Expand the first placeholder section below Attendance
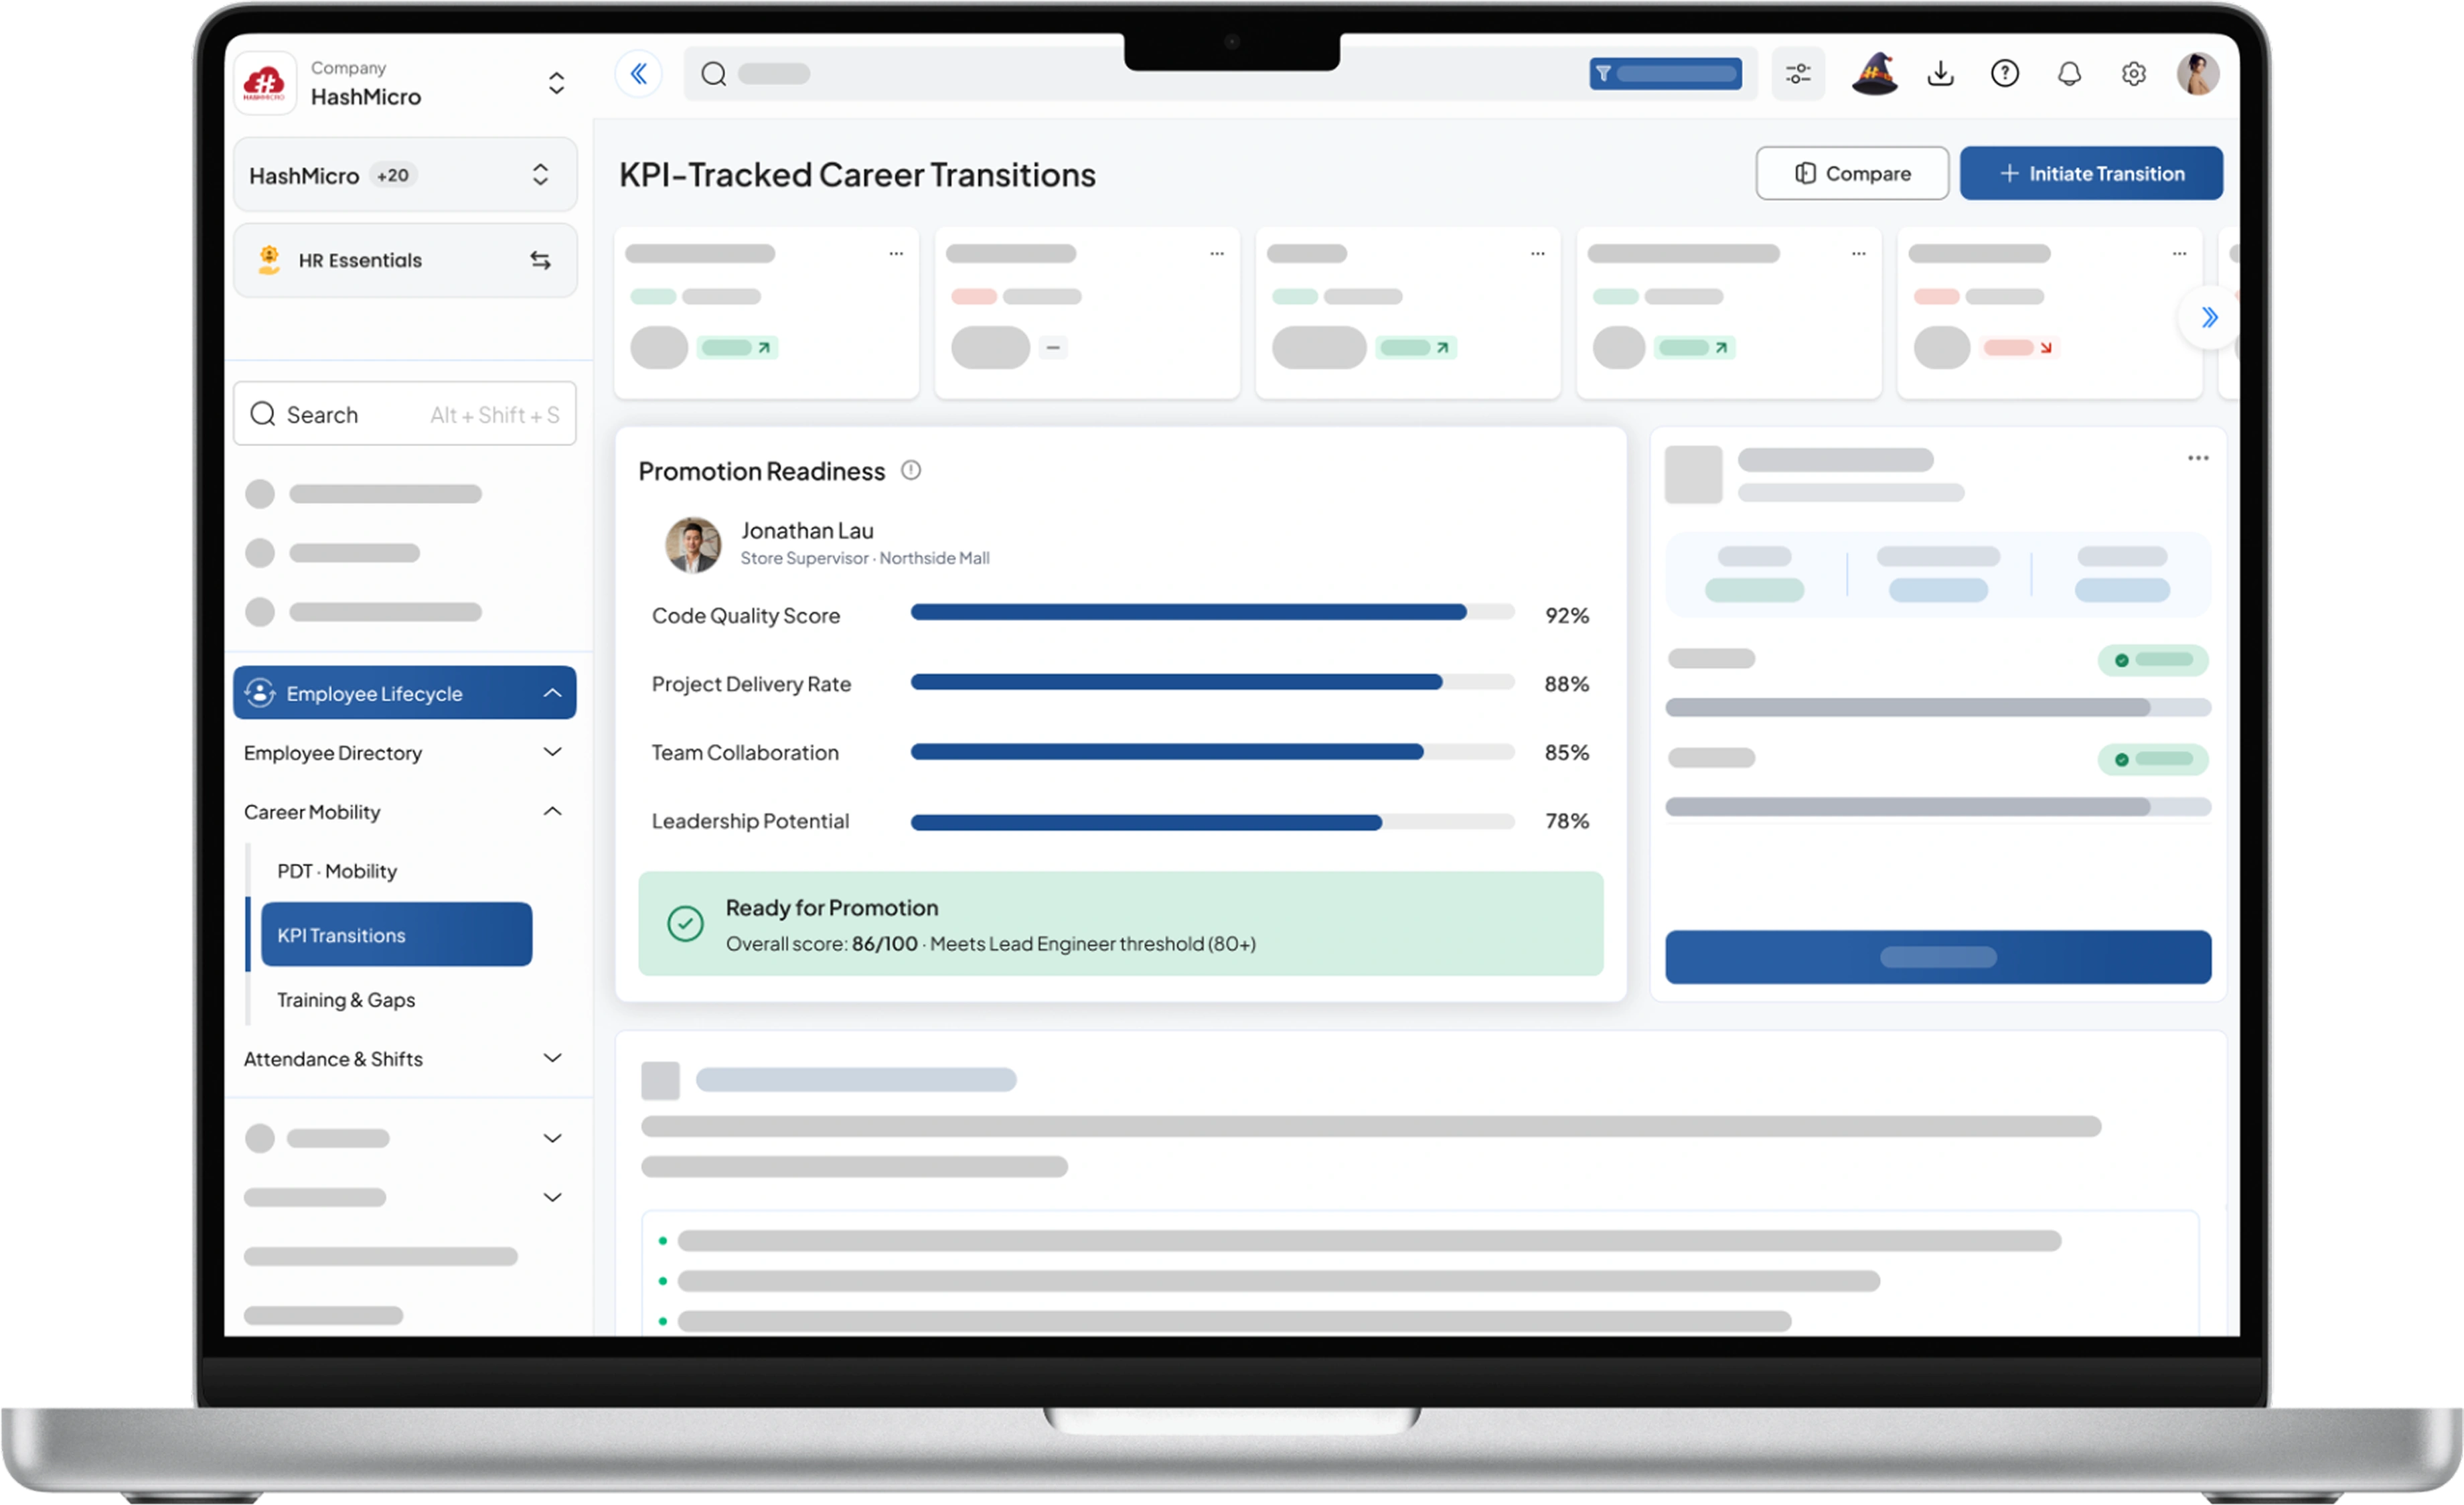Viewport: 2464px width, 1505px height. pos(552,1138)
